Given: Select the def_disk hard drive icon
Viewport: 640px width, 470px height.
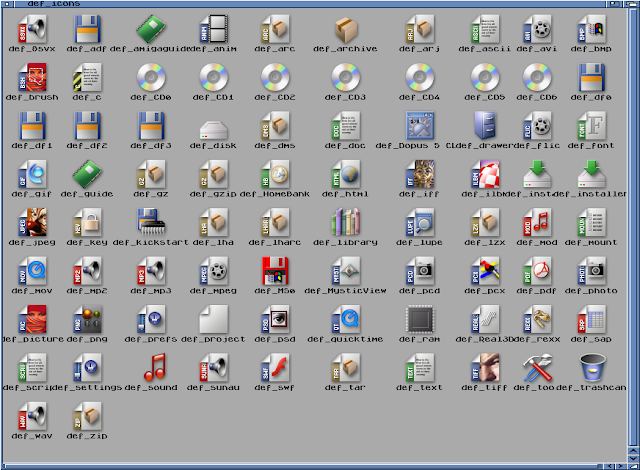Looking at the screenshot, I should click(x=215, y=127).
